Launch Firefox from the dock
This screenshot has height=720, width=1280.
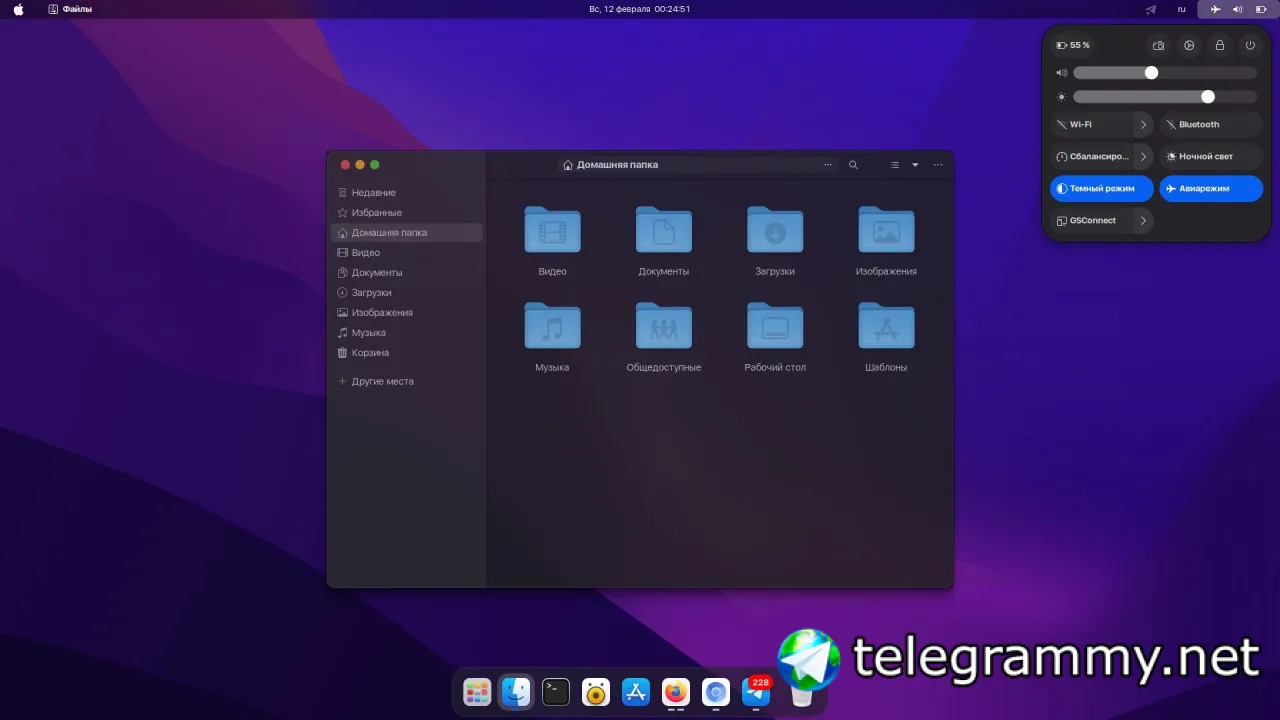coord(676,692)
